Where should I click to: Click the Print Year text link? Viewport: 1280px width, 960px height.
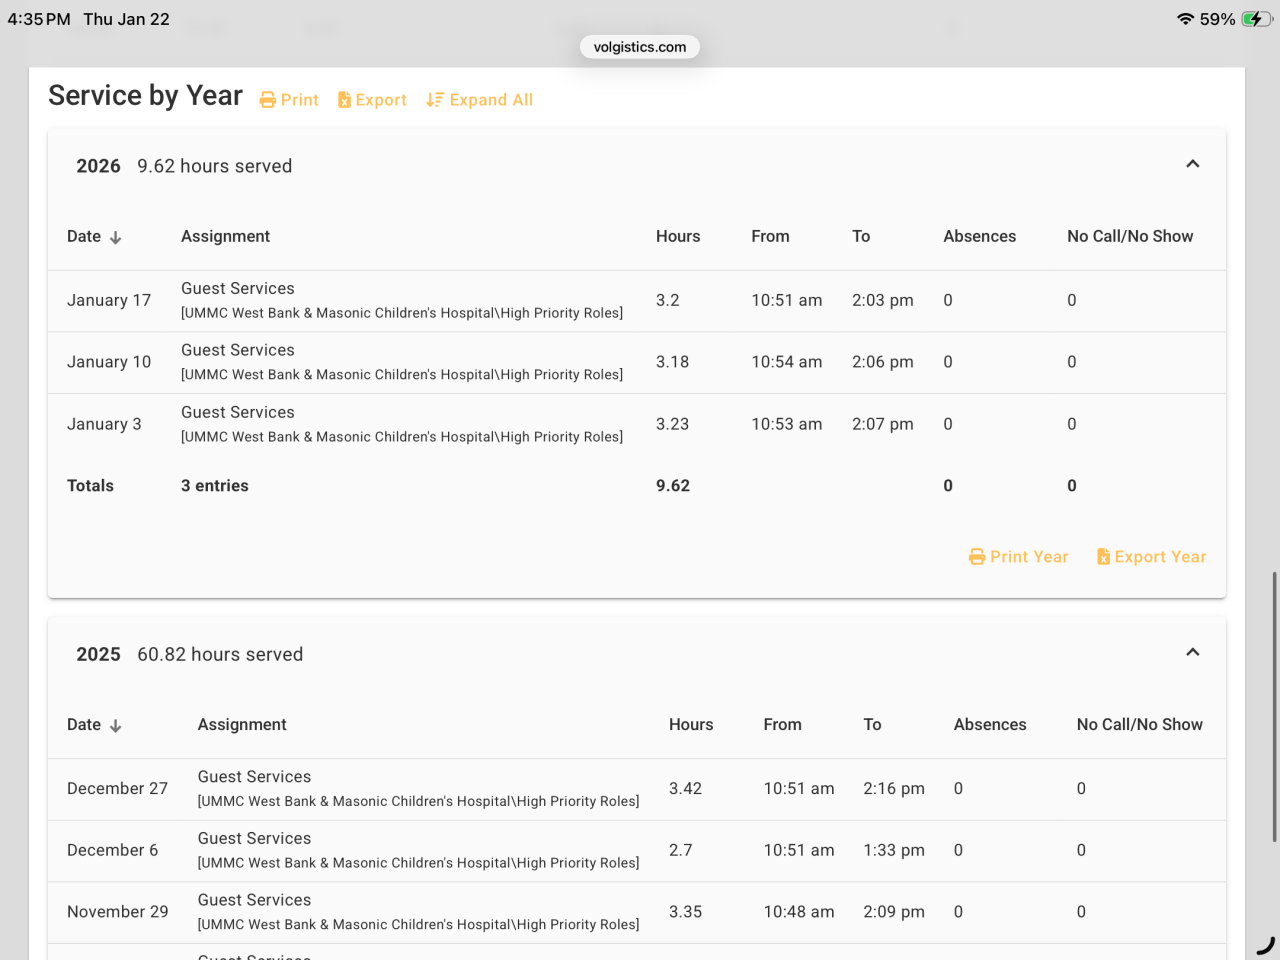[x=1029, y=557]
